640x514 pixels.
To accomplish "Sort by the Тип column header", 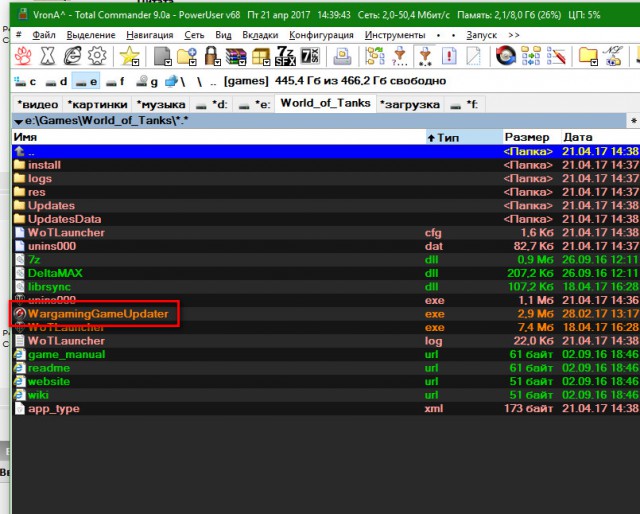I will click(464, 137).
